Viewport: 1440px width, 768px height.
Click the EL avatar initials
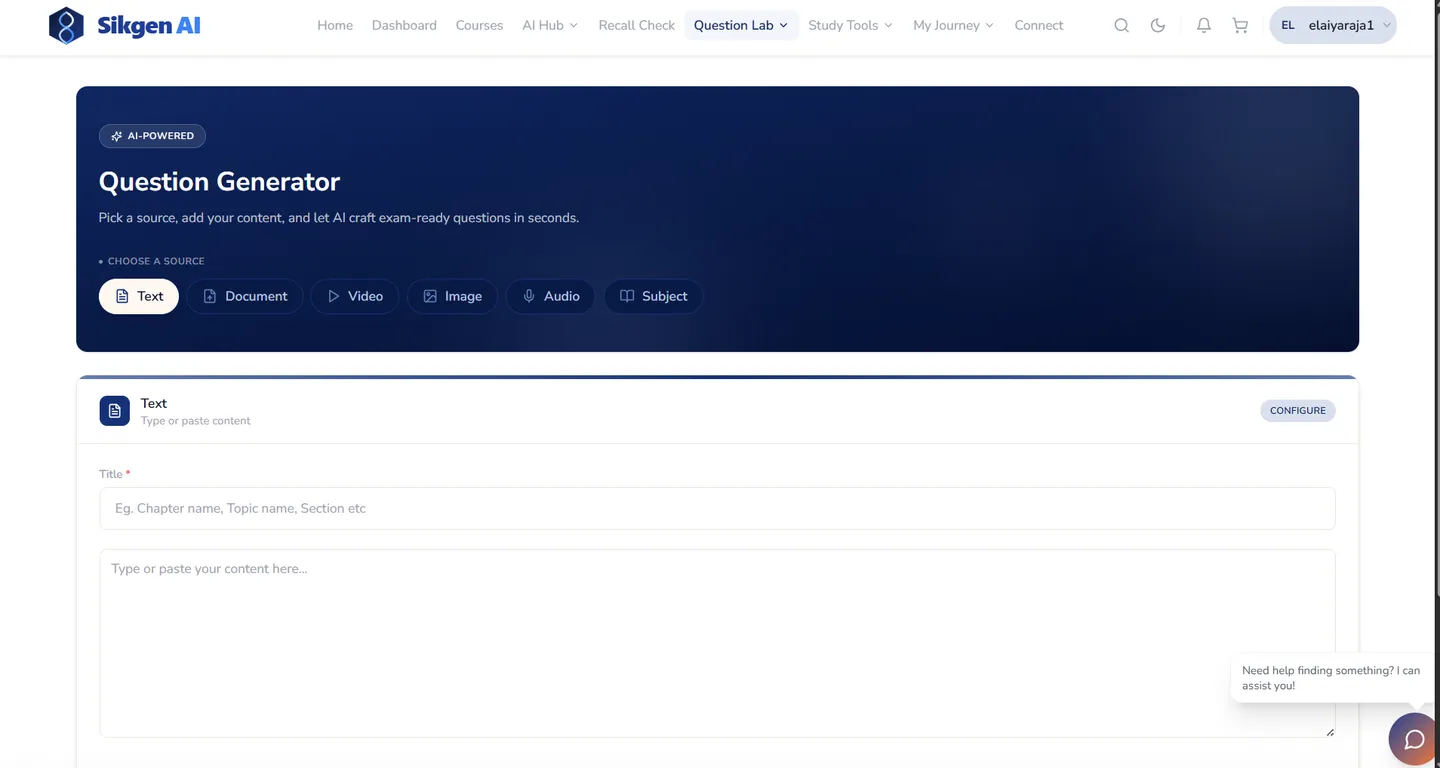[x=1288, y=26]
